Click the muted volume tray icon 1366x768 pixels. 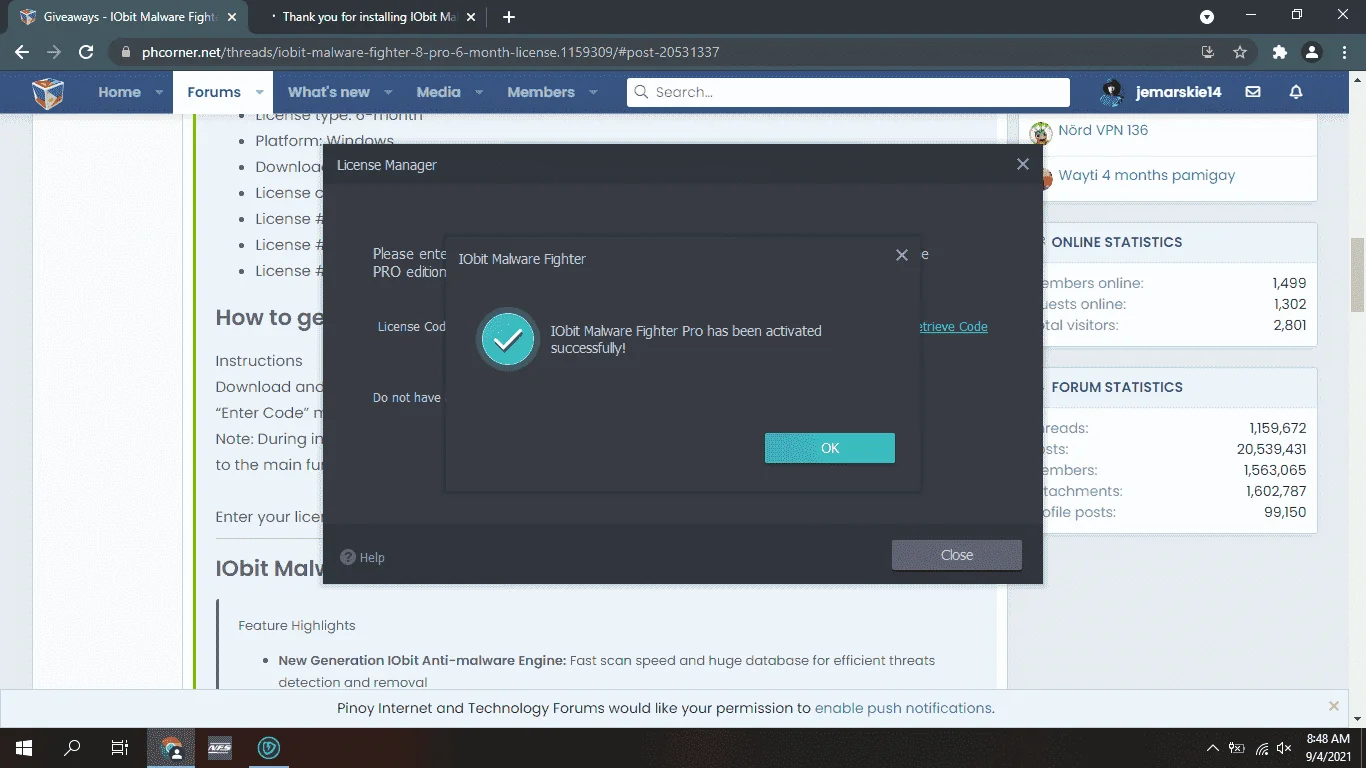tap(1285, 748)
